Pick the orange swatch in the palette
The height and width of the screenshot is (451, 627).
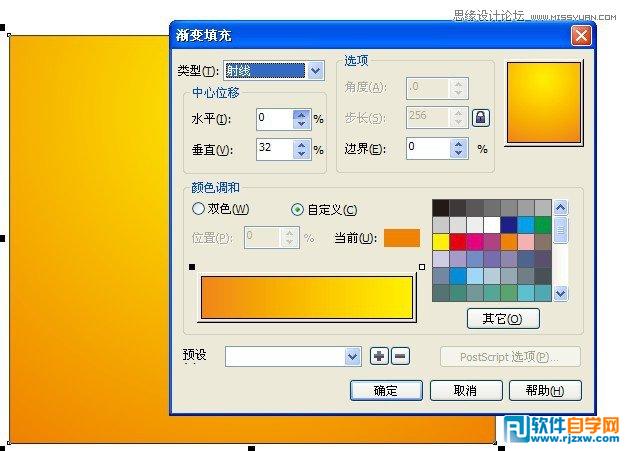click(509, 242)
